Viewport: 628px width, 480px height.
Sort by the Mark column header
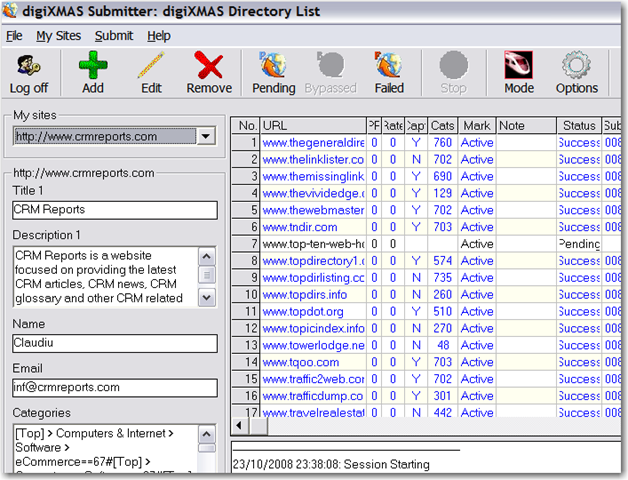[477, 126]
